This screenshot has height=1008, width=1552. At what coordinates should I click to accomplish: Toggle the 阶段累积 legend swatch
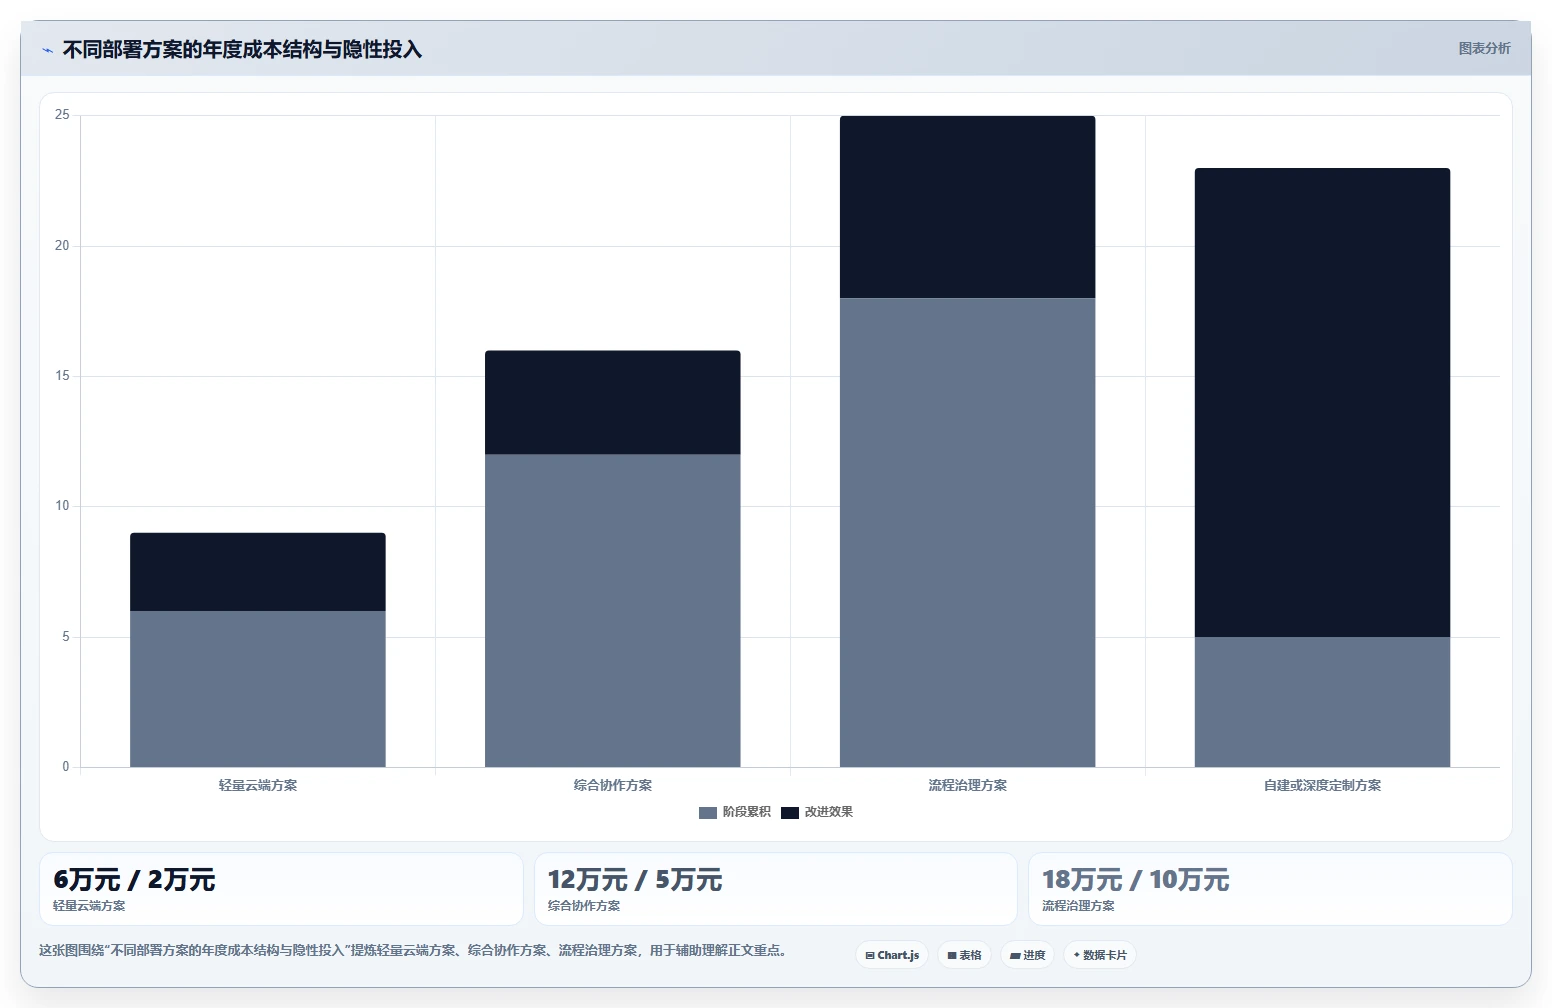(708, 812)
